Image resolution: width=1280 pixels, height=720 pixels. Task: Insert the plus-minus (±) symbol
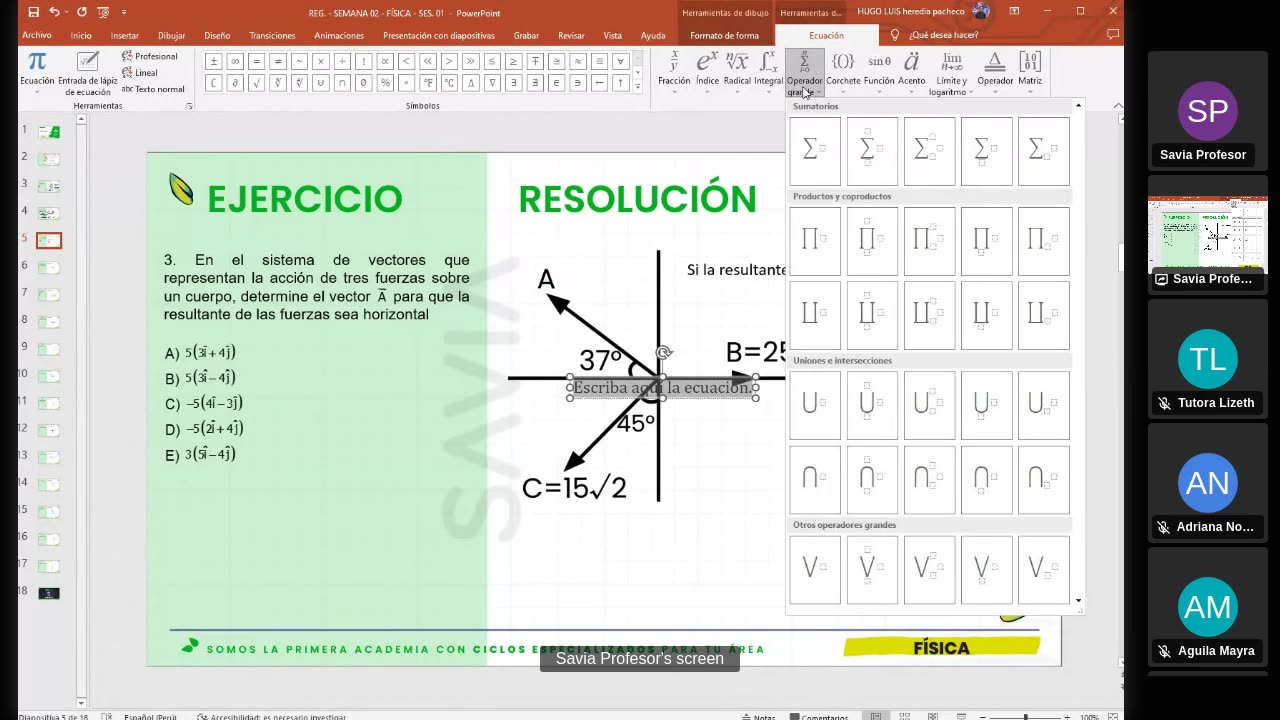(213, 61)
